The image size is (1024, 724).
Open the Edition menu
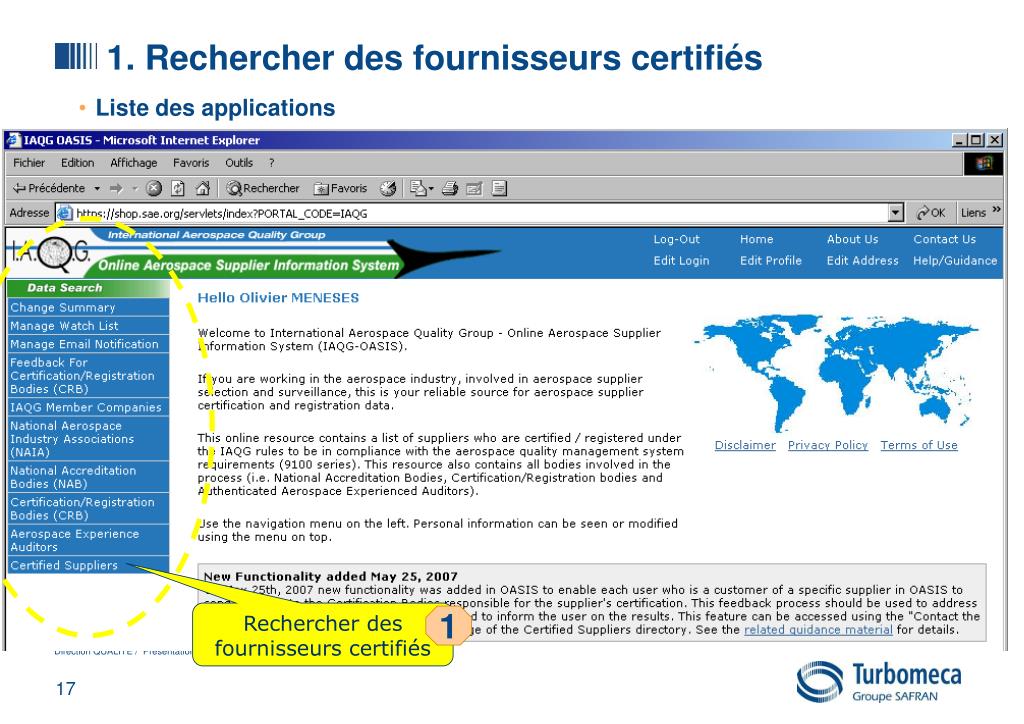click(77, 163)
